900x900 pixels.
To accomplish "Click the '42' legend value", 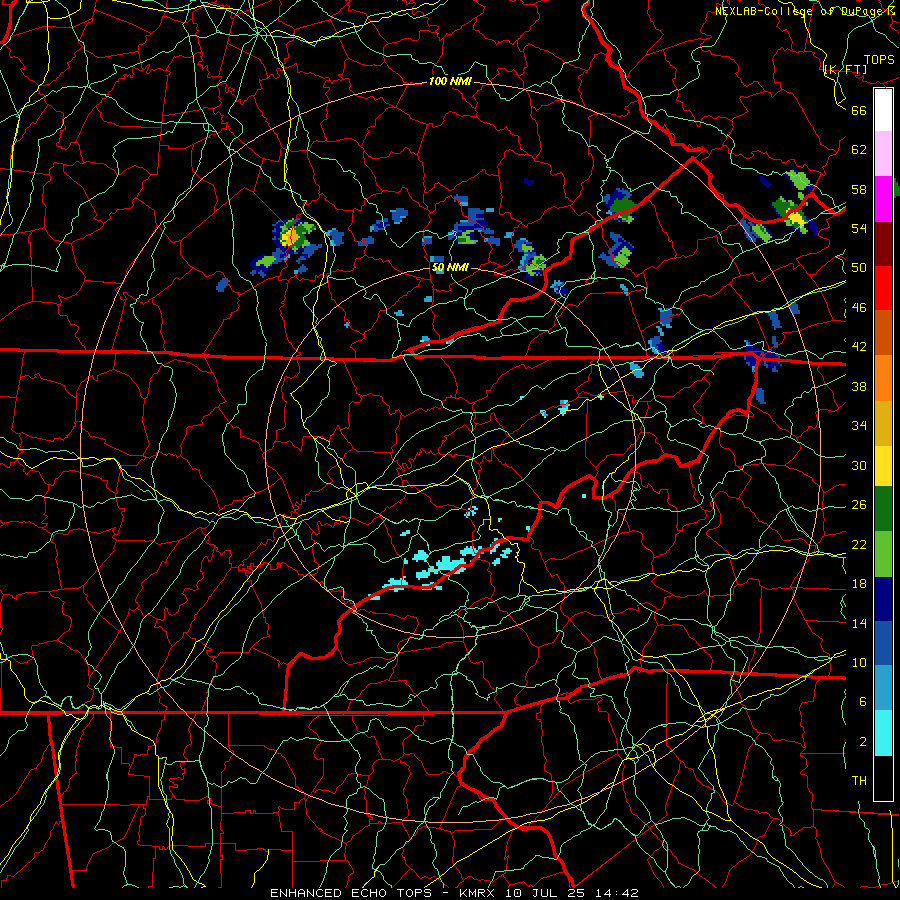I will [859, 347].
